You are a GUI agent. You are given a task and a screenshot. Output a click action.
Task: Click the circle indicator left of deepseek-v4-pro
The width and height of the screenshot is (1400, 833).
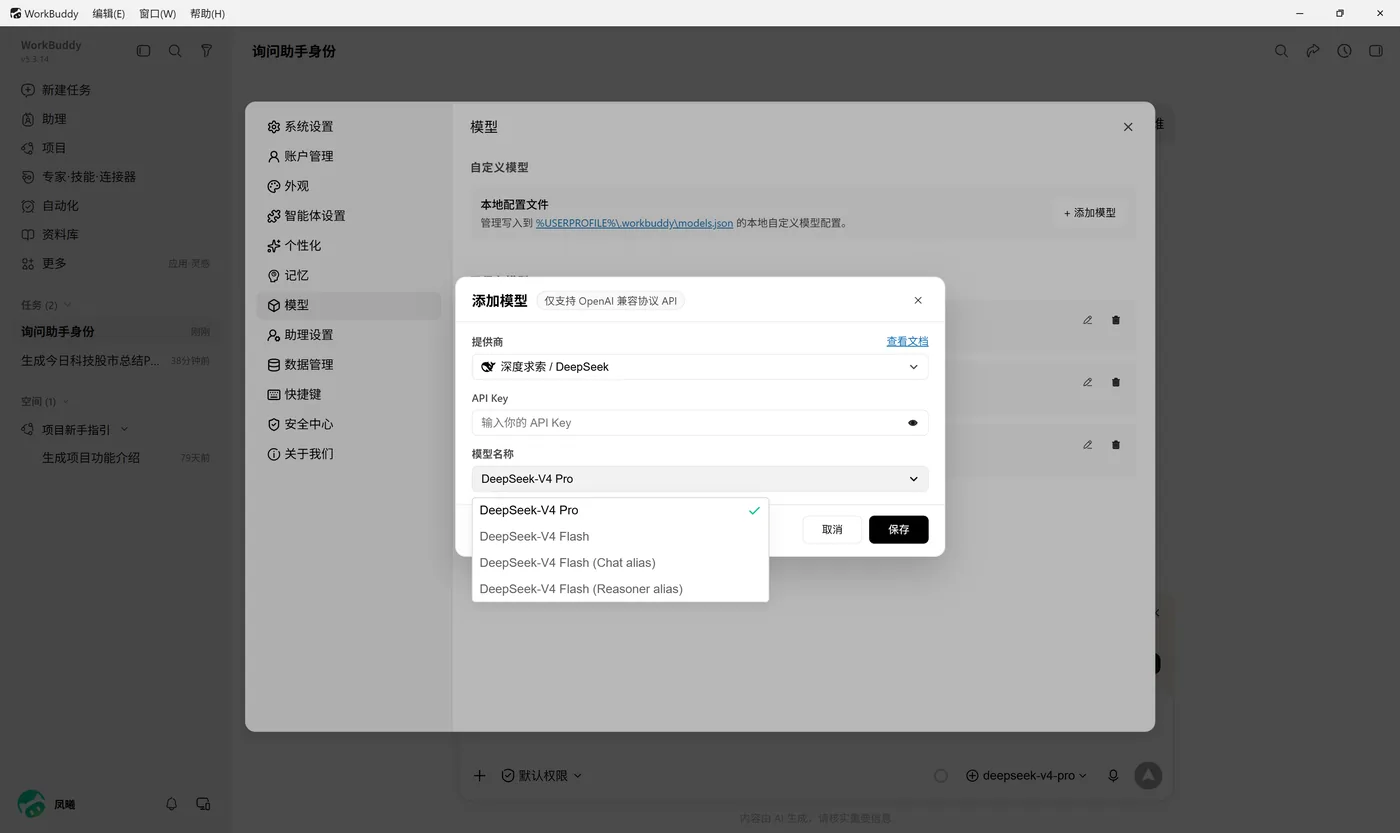941,776
